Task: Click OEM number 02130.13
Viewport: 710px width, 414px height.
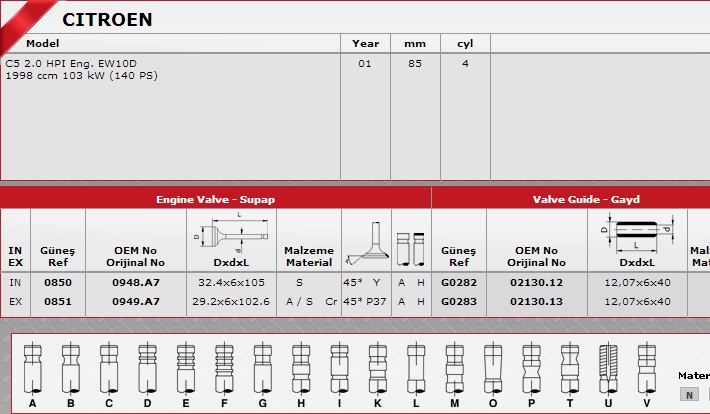Action: [x=536, y=301]
